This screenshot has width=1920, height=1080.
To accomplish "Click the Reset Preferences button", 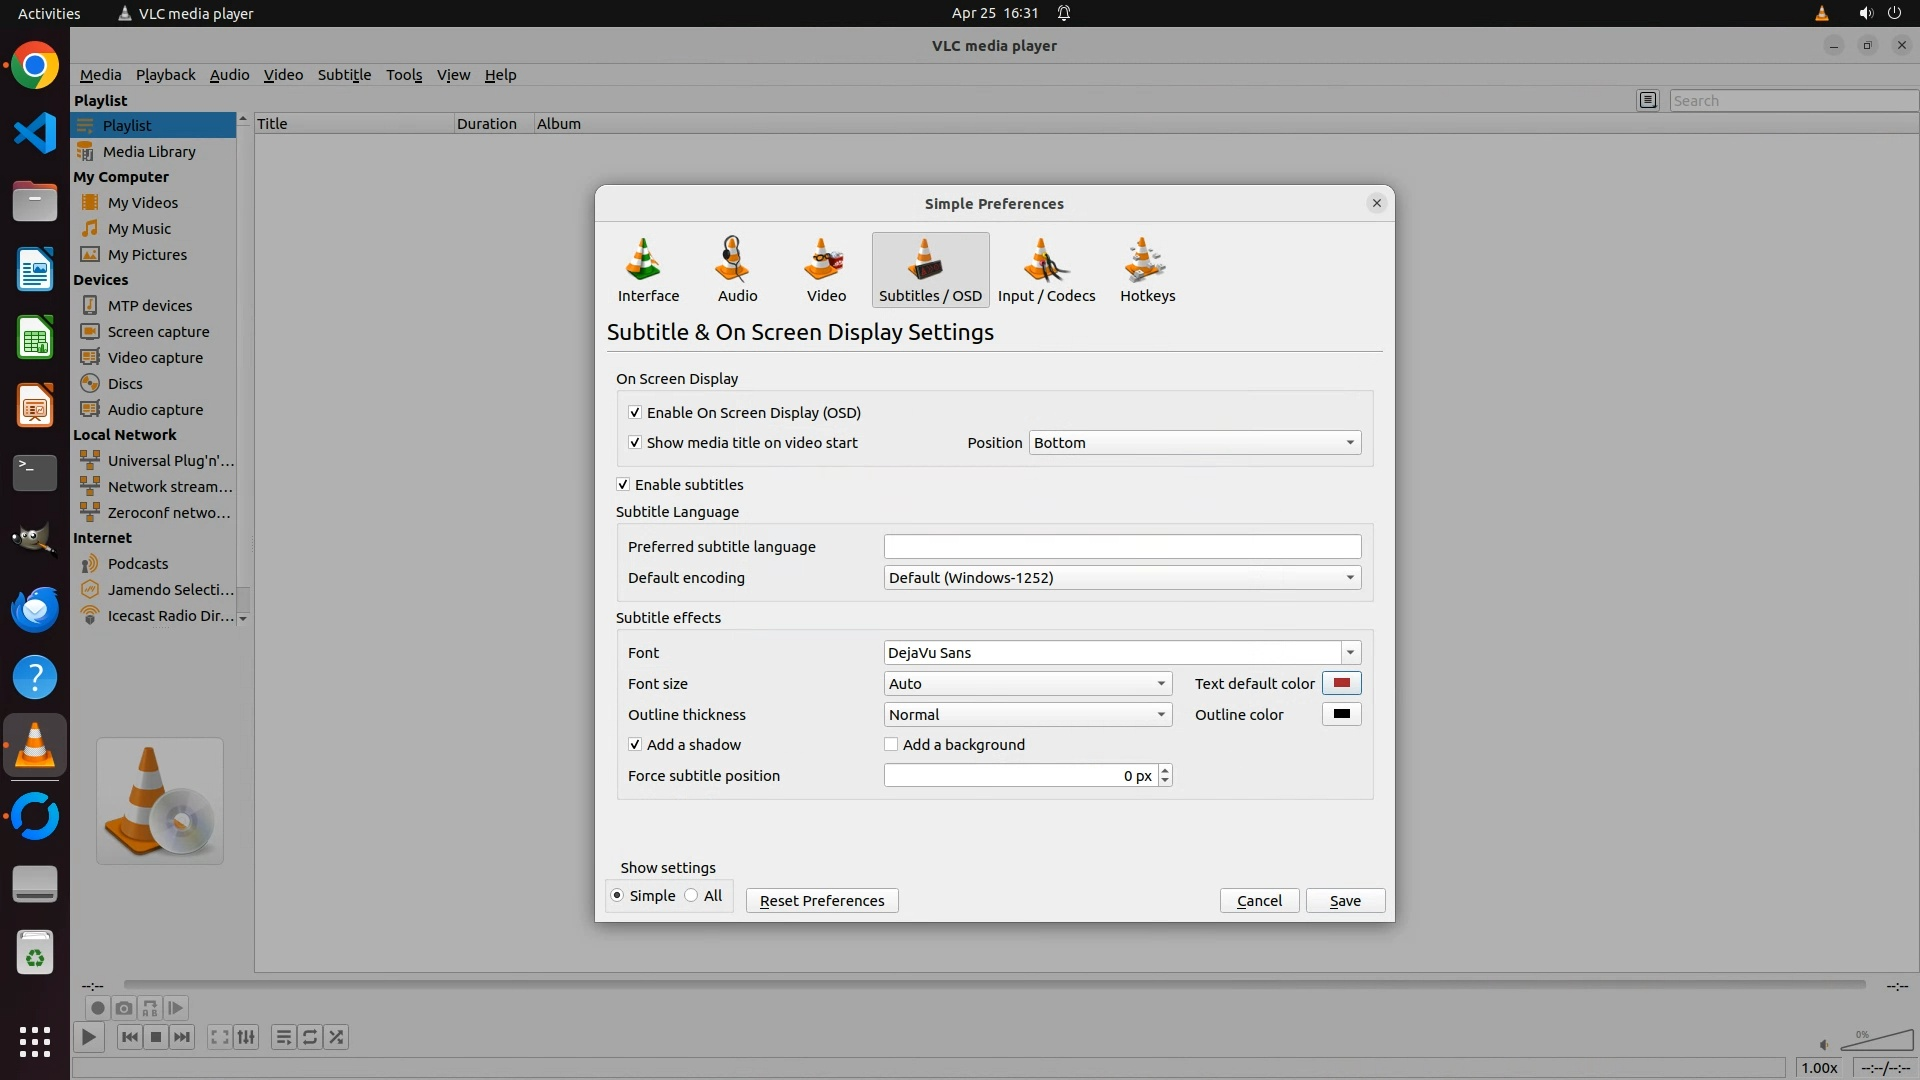I will (821, 900).
